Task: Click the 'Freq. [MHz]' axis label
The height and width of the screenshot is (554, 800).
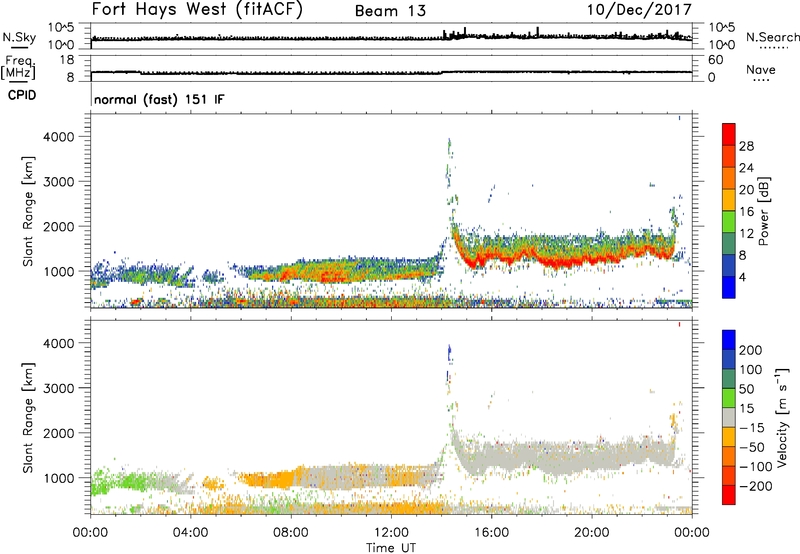Action: point(18,68)
